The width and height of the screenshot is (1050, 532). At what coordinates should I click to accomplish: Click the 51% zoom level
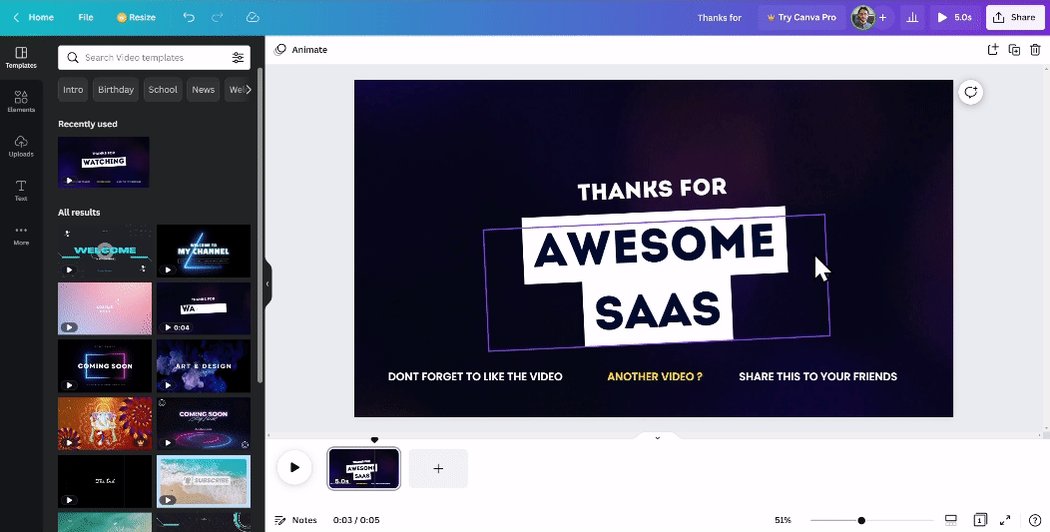click(783, 520)
